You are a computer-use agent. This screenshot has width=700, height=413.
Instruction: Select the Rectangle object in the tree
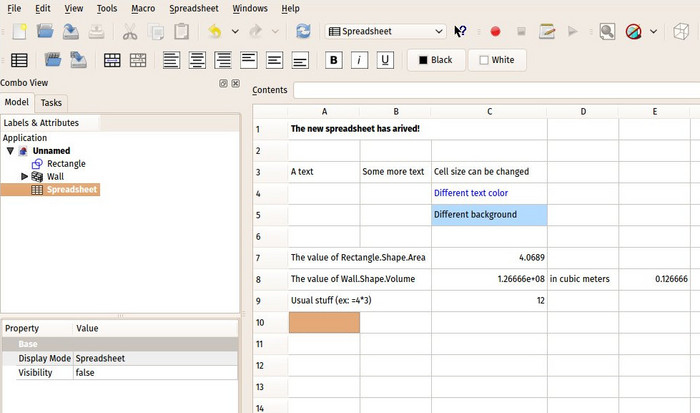[x=66, y=163]
